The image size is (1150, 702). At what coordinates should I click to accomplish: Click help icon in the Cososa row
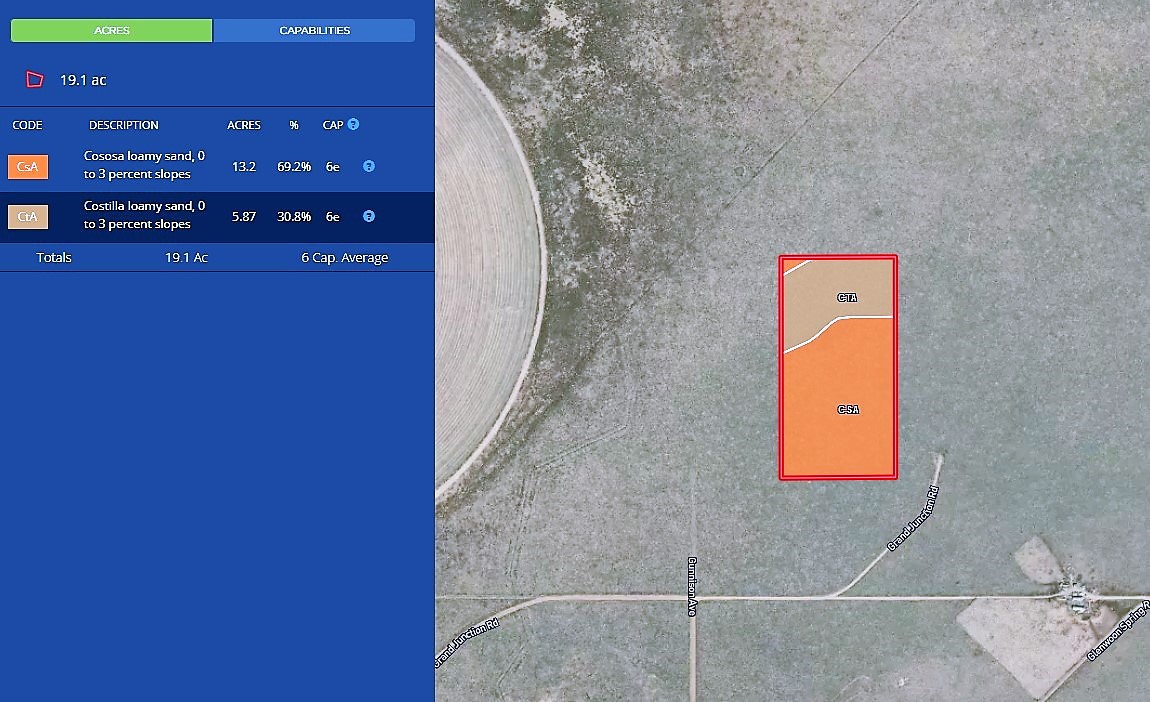tap(368, 167)
